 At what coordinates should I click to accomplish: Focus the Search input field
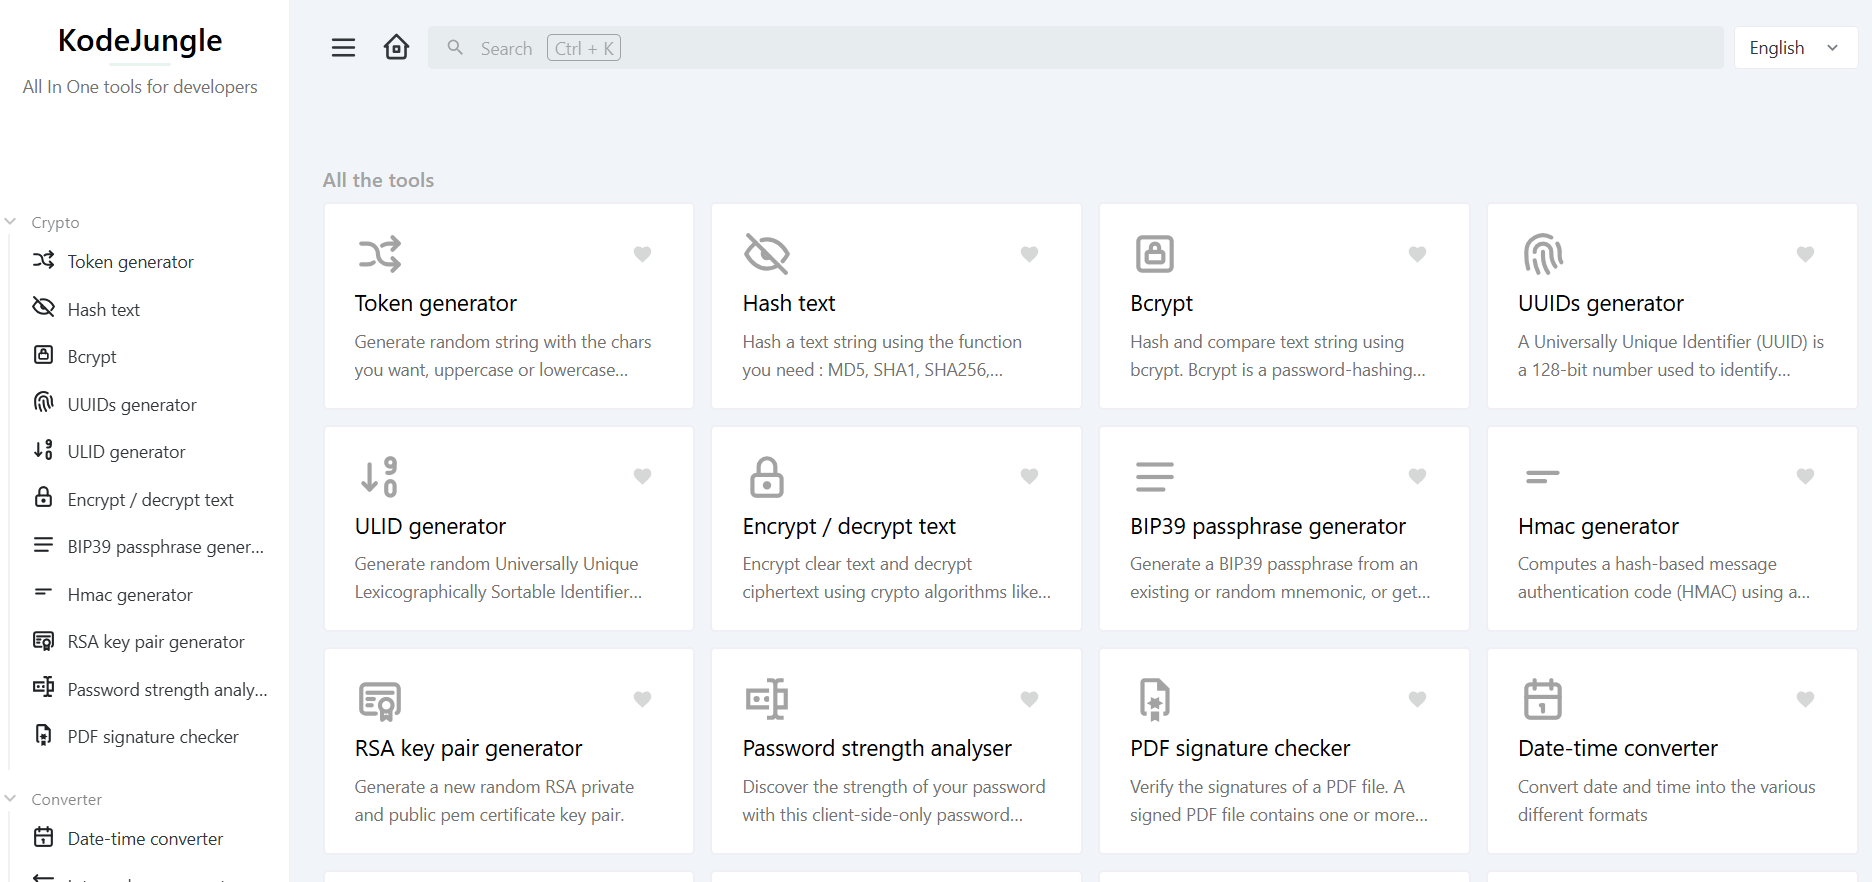tap(1076, 48)
